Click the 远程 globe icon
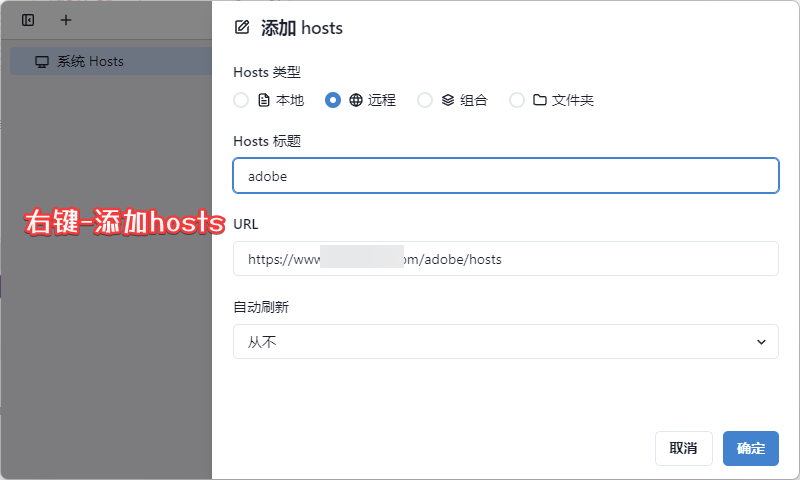The width and height of the screenshot is (800, 480). tap(356, 100)
